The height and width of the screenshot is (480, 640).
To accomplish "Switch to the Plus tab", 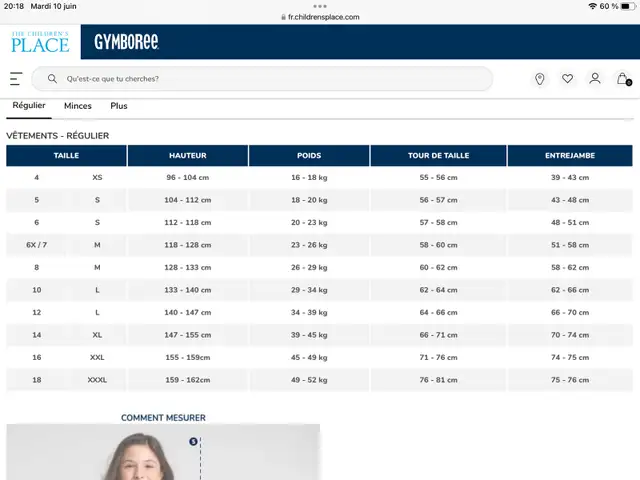I will click(119, 106).
